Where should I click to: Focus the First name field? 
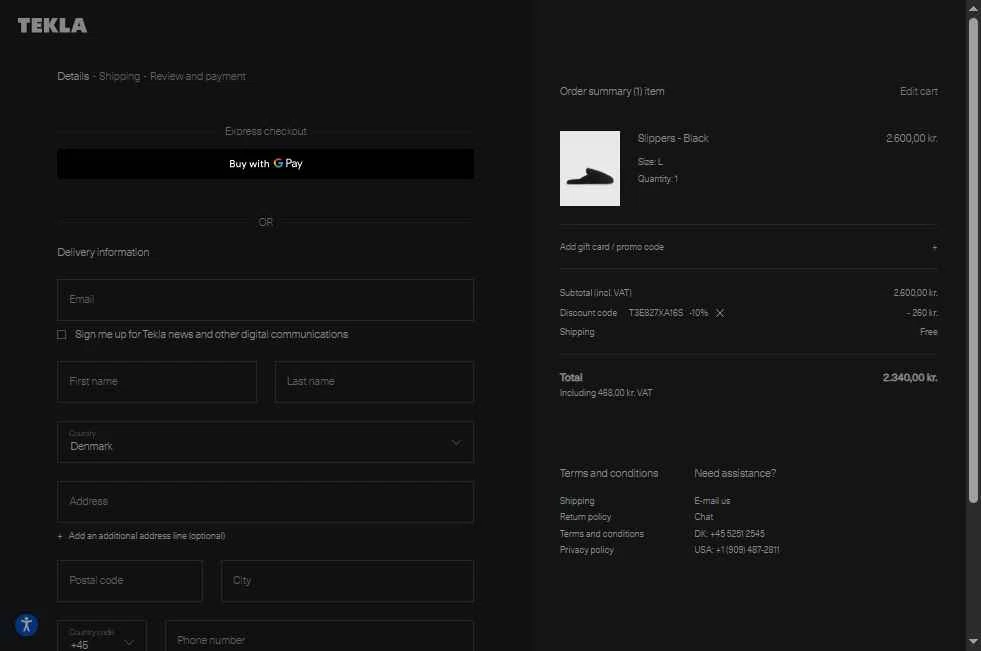click(x=157, y=381)
